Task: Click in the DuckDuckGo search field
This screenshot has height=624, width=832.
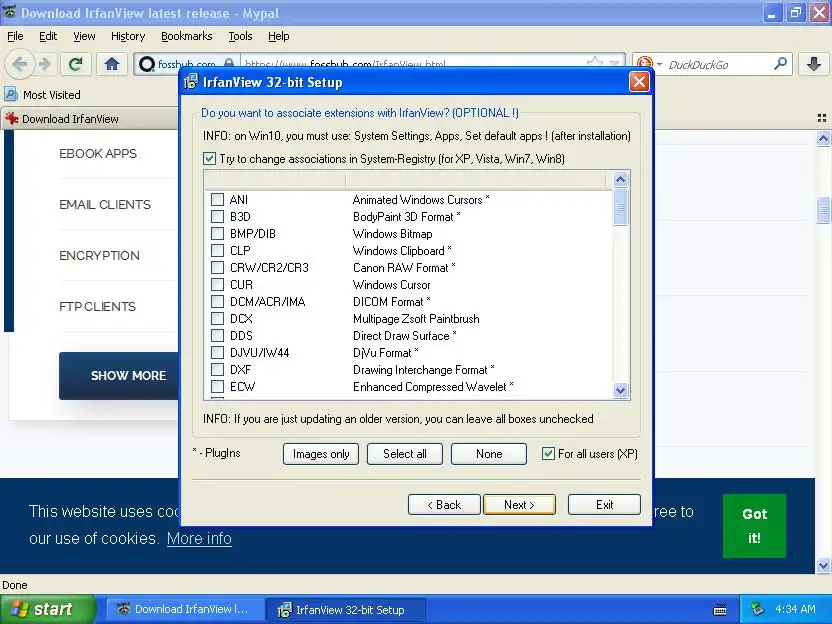Action: (717, 65)
